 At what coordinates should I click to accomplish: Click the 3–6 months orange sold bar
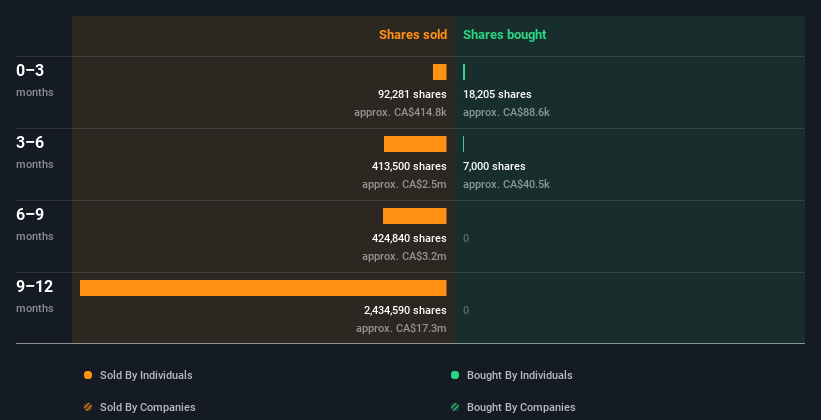click(x=415, y=144)
